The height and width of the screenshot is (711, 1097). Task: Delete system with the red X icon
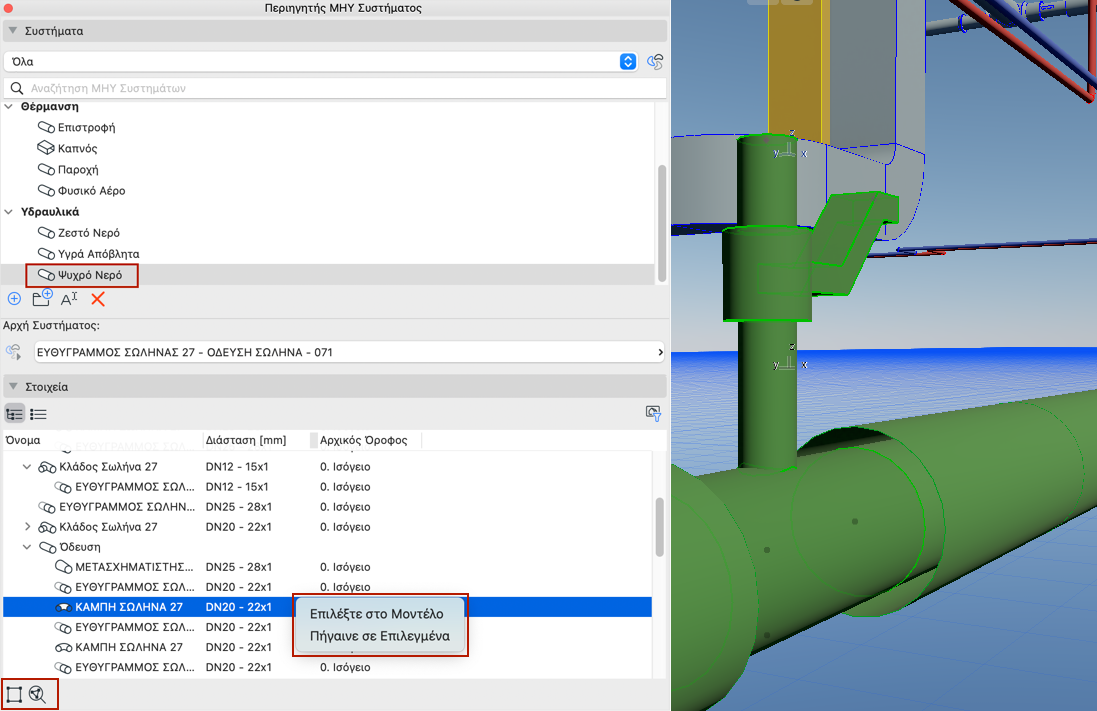click(x=98, y=299)
